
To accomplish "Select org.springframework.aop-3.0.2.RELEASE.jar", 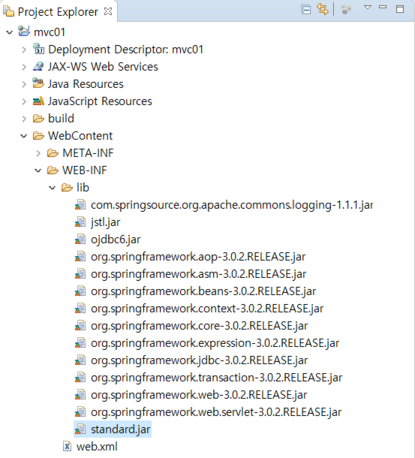I will (x=198, y=257).
